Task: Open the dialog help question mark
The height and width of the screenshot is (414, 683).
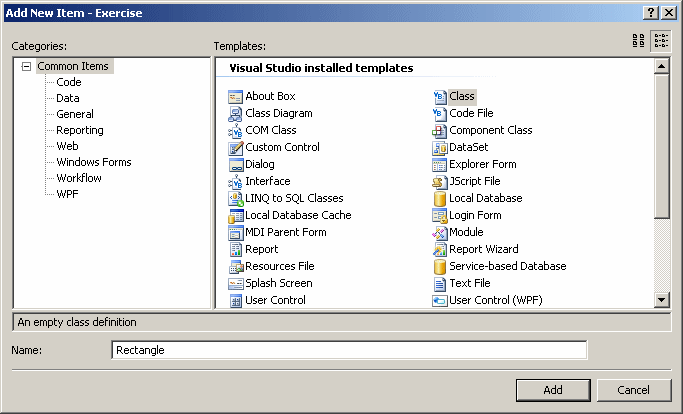Action: (x=651, y=13)
